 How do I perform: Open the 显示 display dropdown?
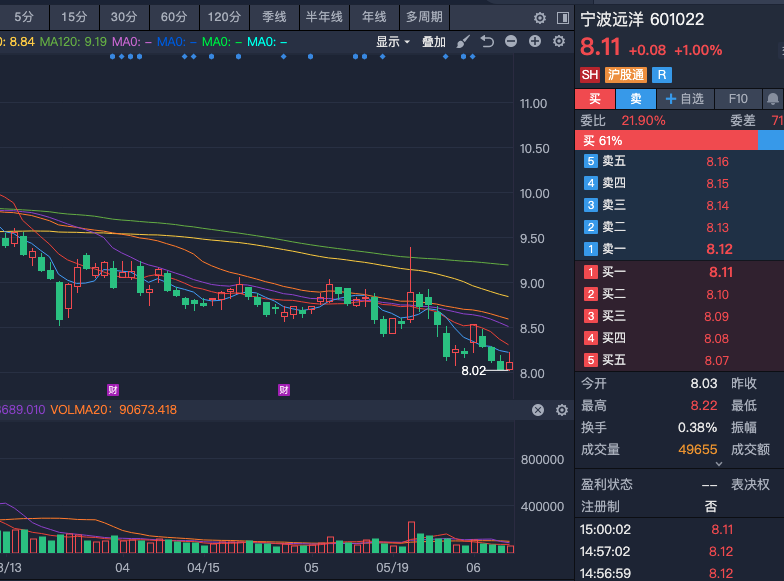pyautogui.click(x=393, y=42)
